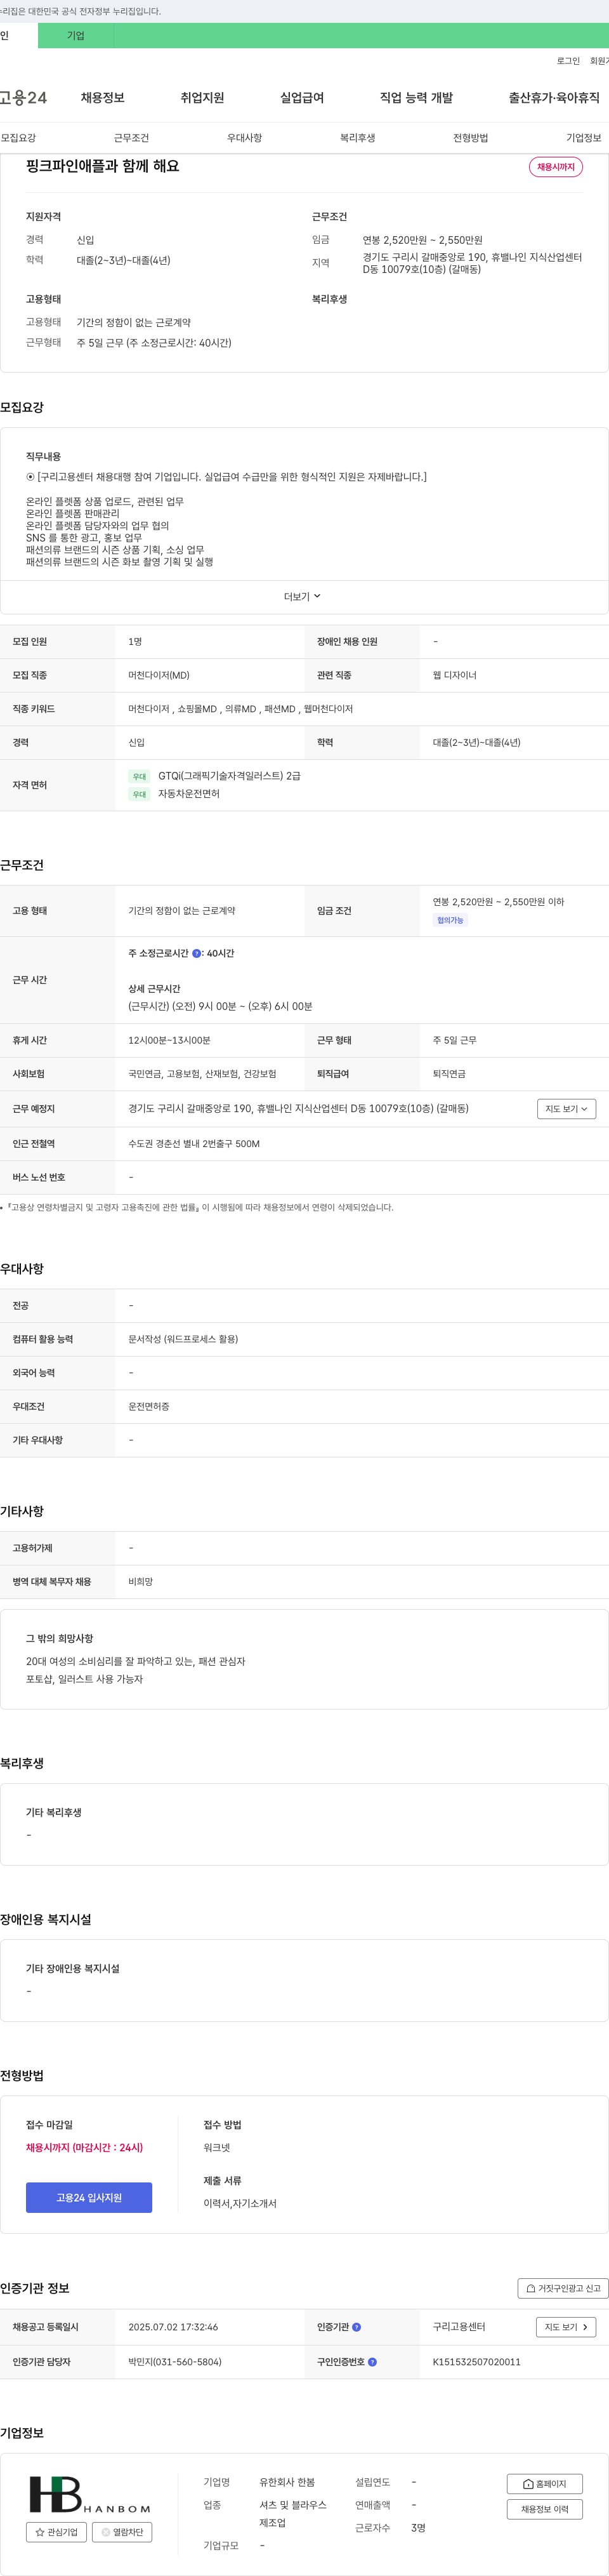Image resolution: width=609 pixels, height=2576 pixels.
Task: Expand 지도 보기 for 근무 예정지 row
Action: tap(566, 1109)
